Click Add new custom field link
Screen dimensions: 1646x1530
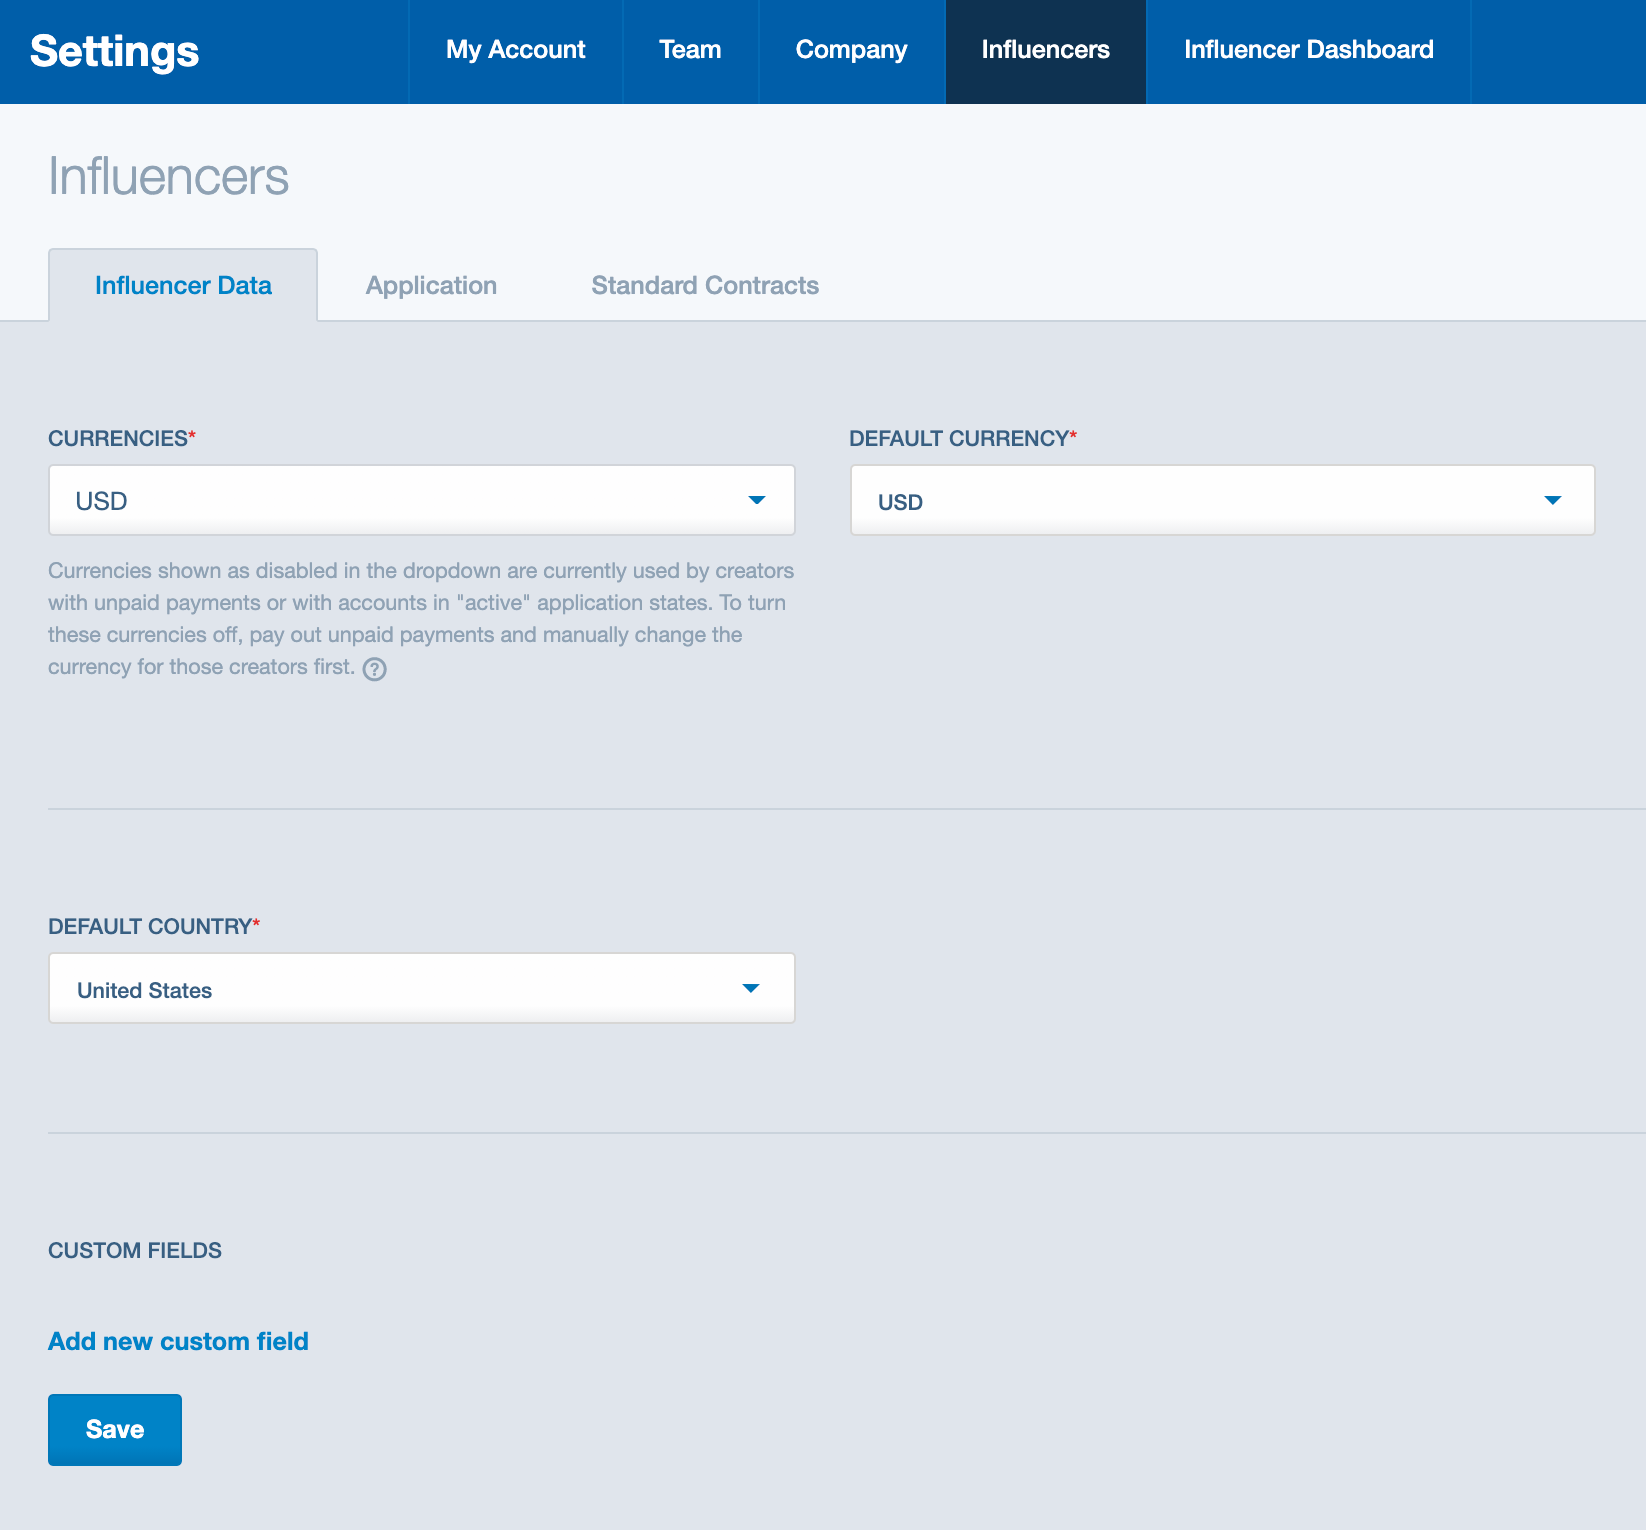pos(178,1341)
